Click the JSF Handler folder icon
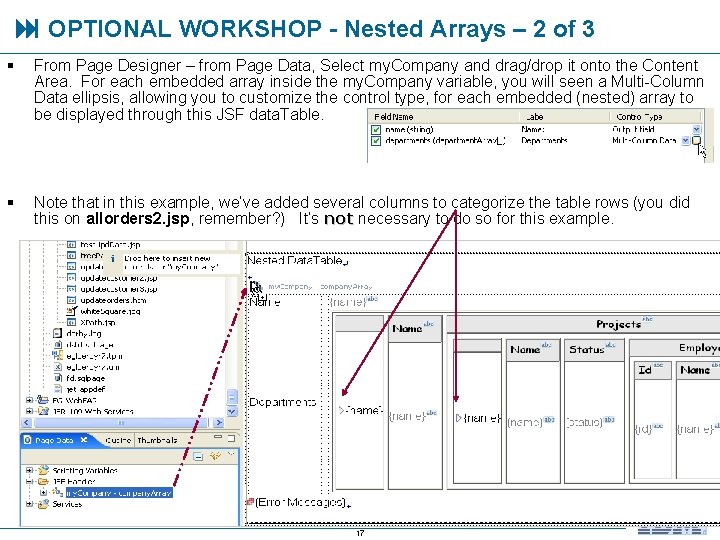 [x=44, y=482]
